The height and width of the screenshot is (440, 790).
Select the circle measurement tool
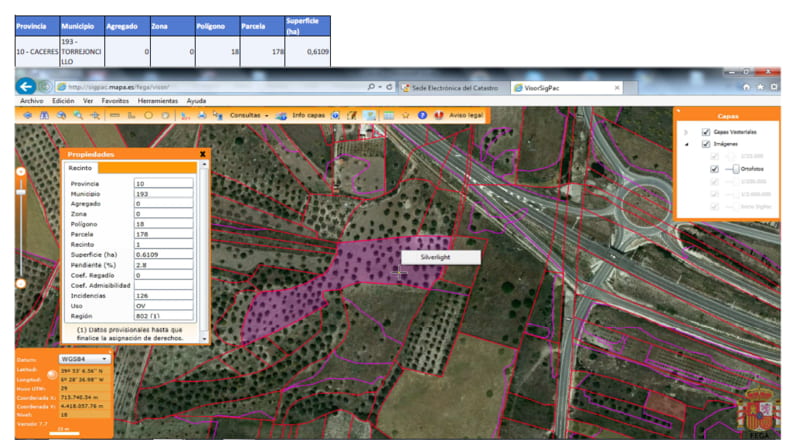(148, 115)
